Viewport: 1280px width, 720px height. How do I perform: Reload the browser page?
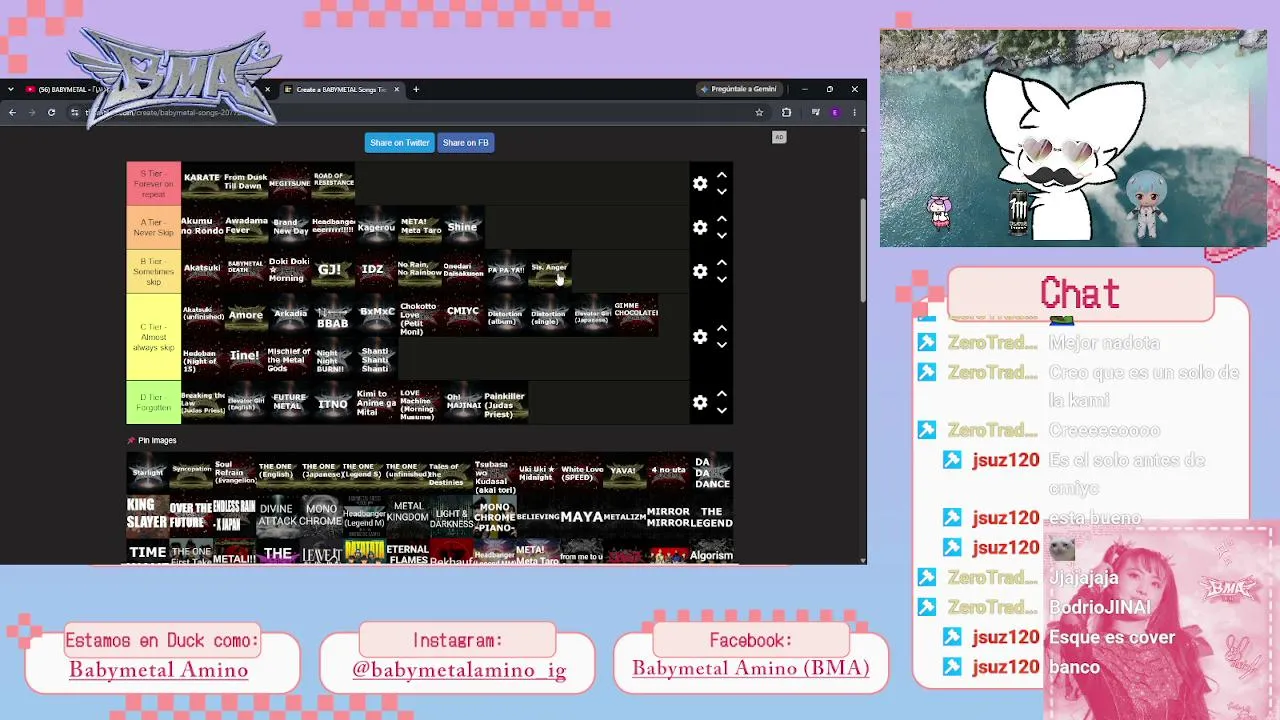tap(51, 112)
